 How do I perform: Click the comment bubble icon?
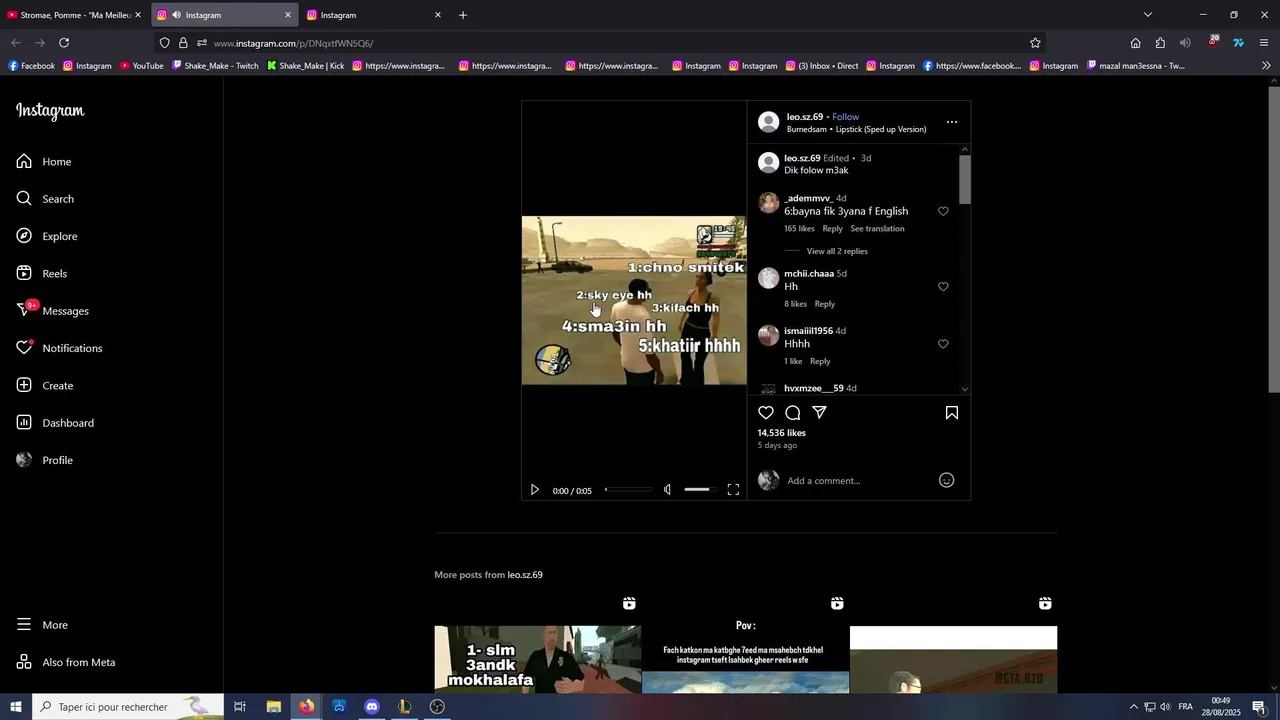coord(793,413)
